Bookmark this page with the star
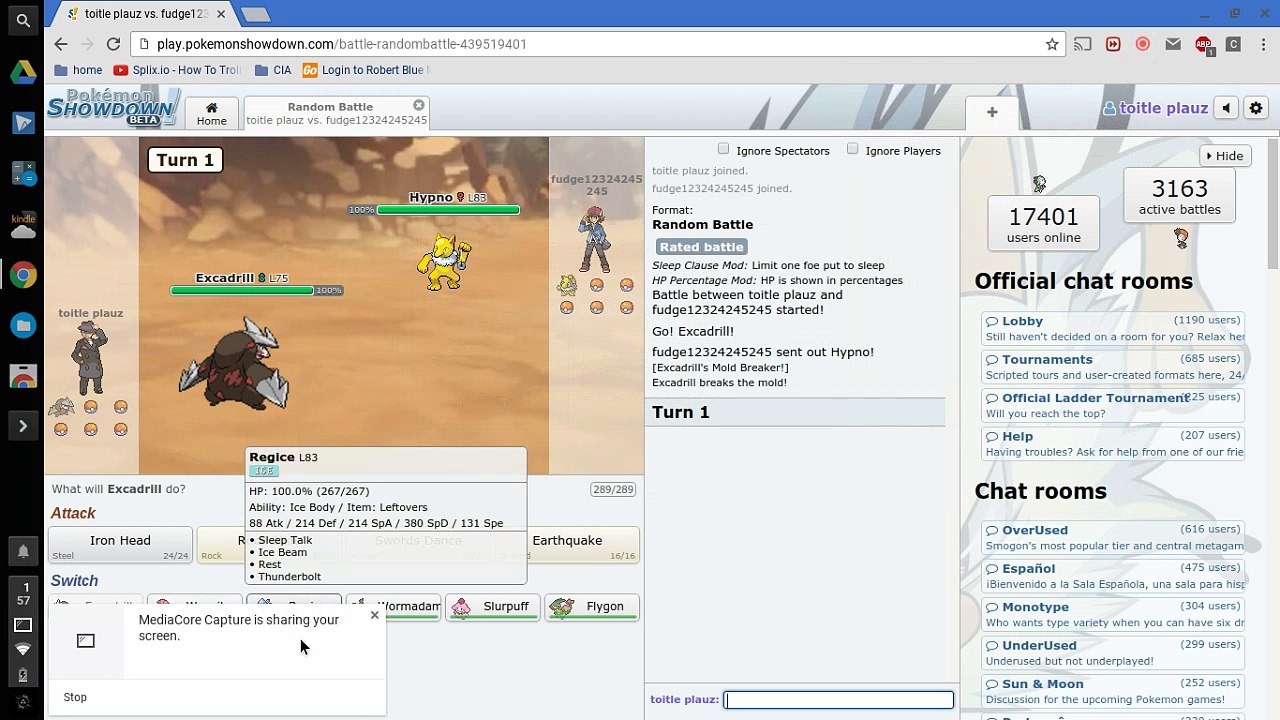Screen dimensions: 1280x720 click(x=1052, y=44)
